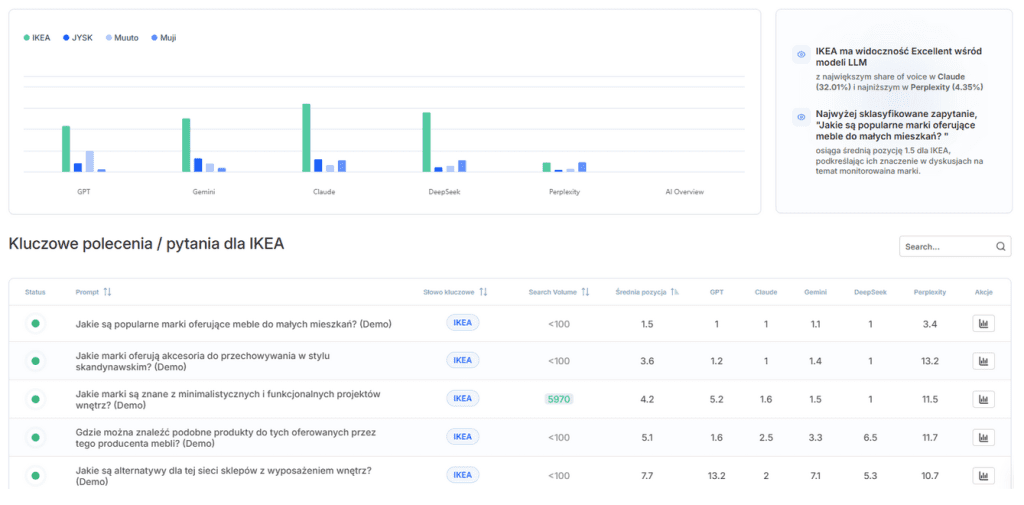Image resolution: width=1024 pixels, height=505 pixels.
Task: Click GPT value 13.2 in 'alternatywy' row
Action: [x=716, y=476]
